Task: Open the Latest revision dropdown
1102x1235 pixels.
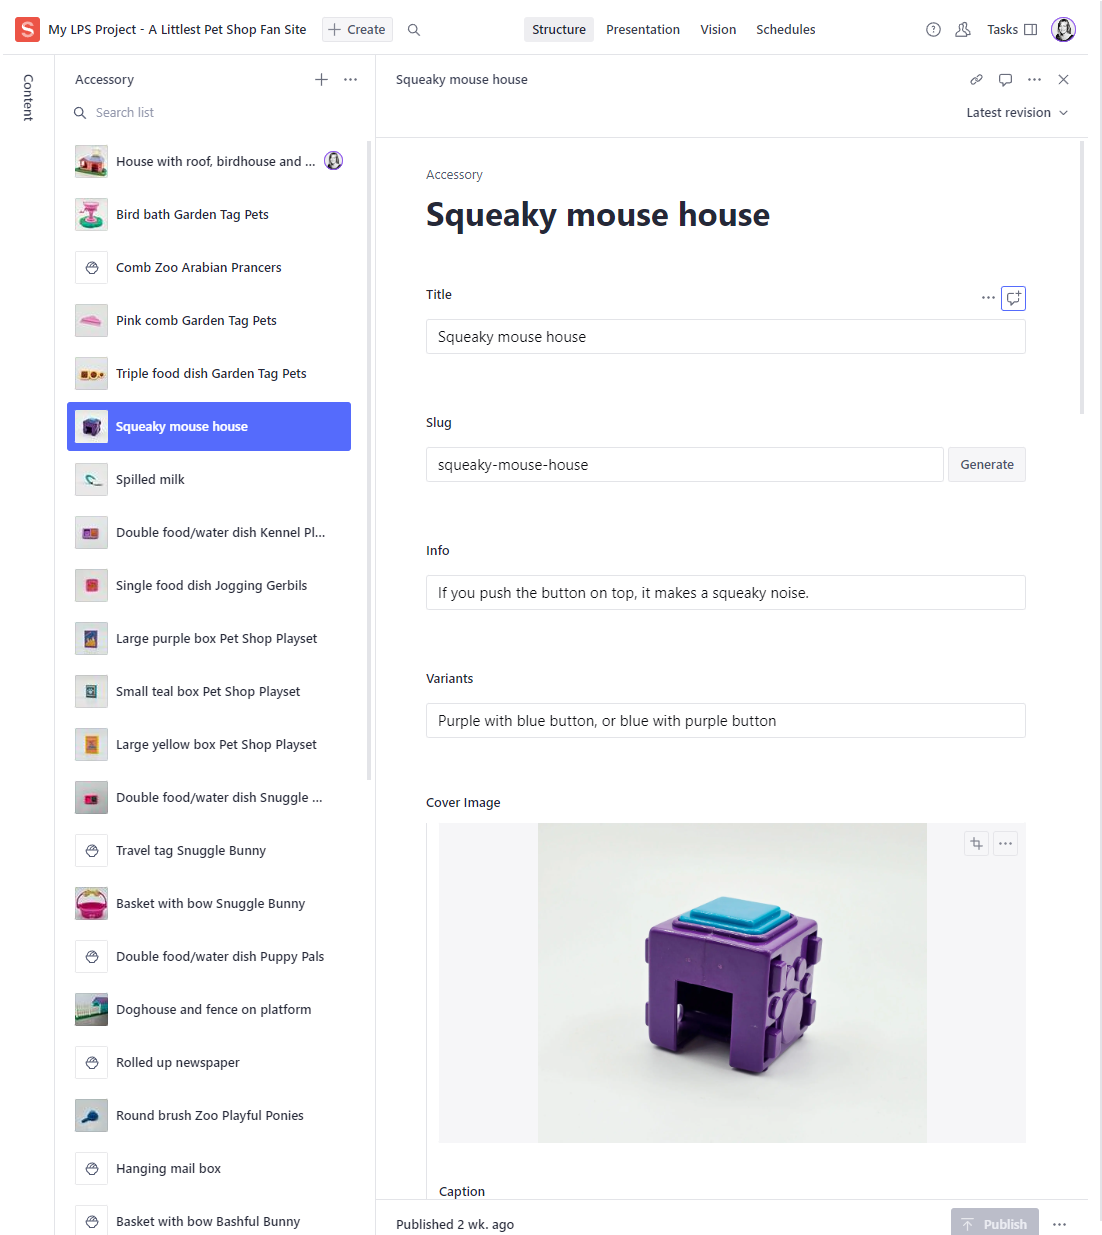Action: pos(1016,112)
